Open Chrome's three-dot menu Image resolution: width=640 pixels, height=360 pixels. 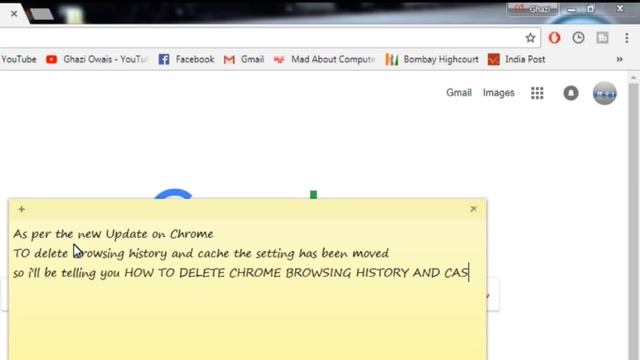coord(627,38)
